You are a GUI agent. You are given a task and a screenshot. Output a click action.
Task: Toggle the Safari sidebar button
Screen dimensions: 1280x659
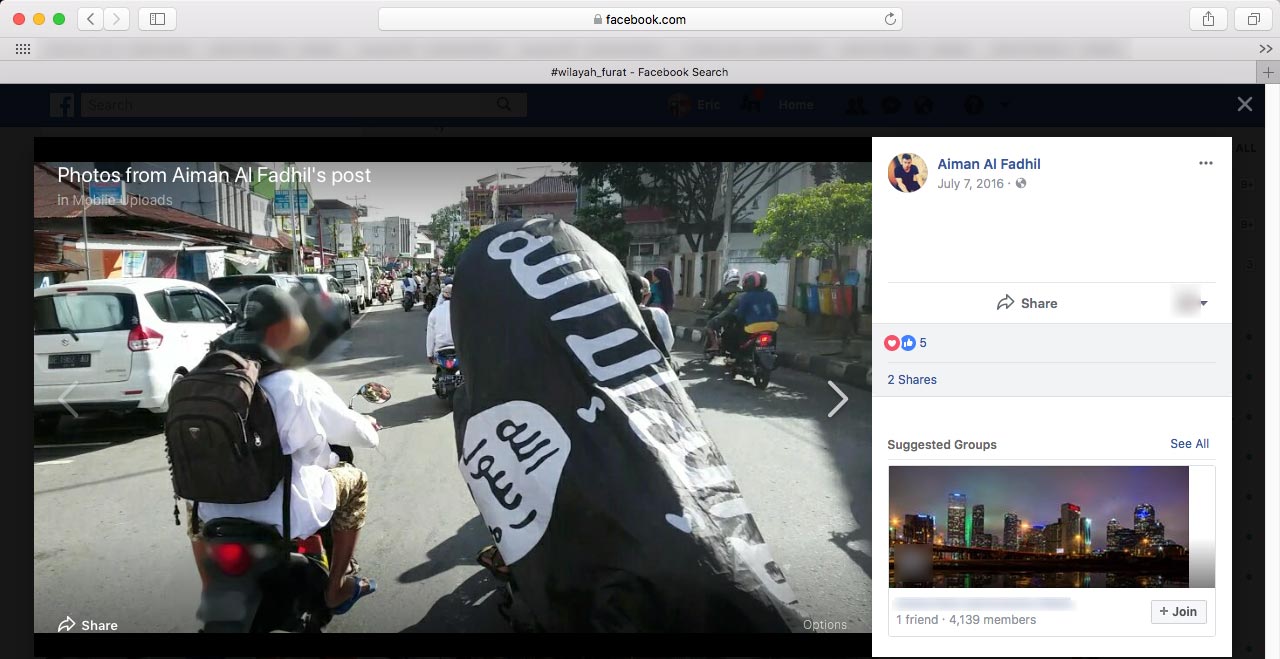pyautogui.click(x=157, y=19)
